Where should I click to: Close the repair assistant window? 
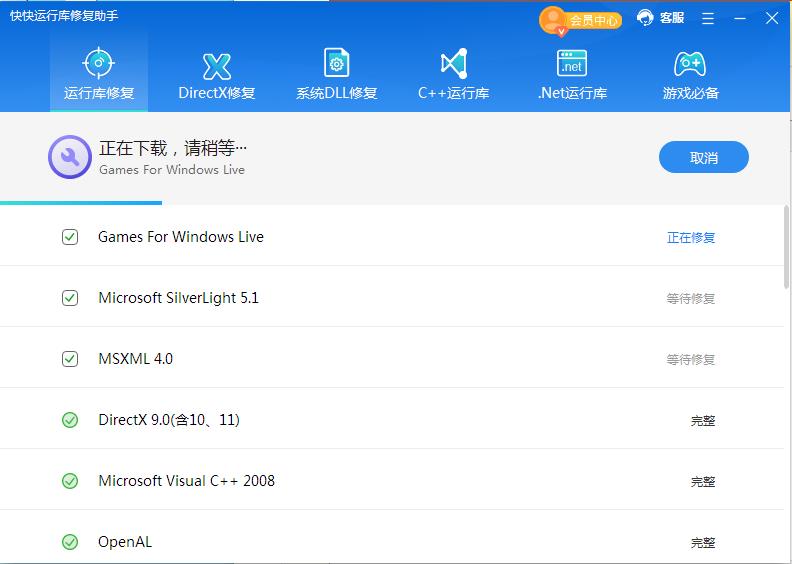772,19
